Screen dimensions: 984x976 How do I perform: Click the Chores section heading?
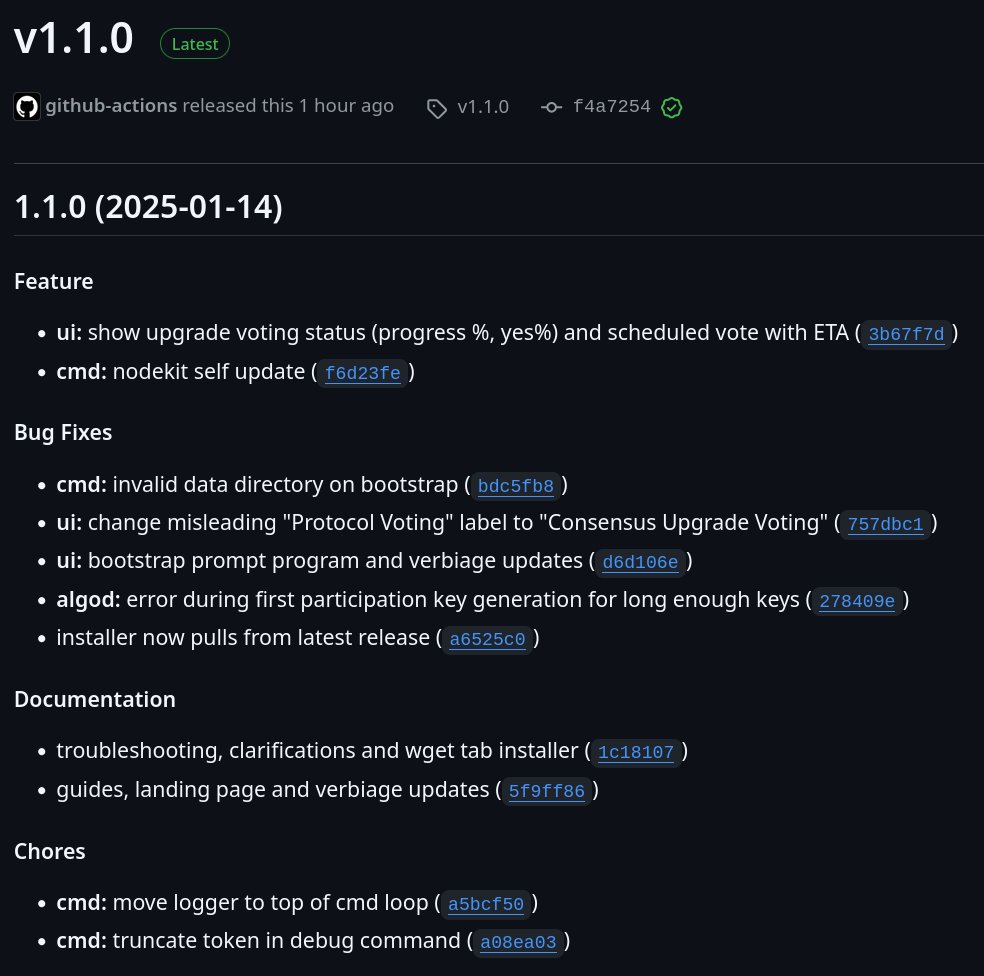point(50,851)
